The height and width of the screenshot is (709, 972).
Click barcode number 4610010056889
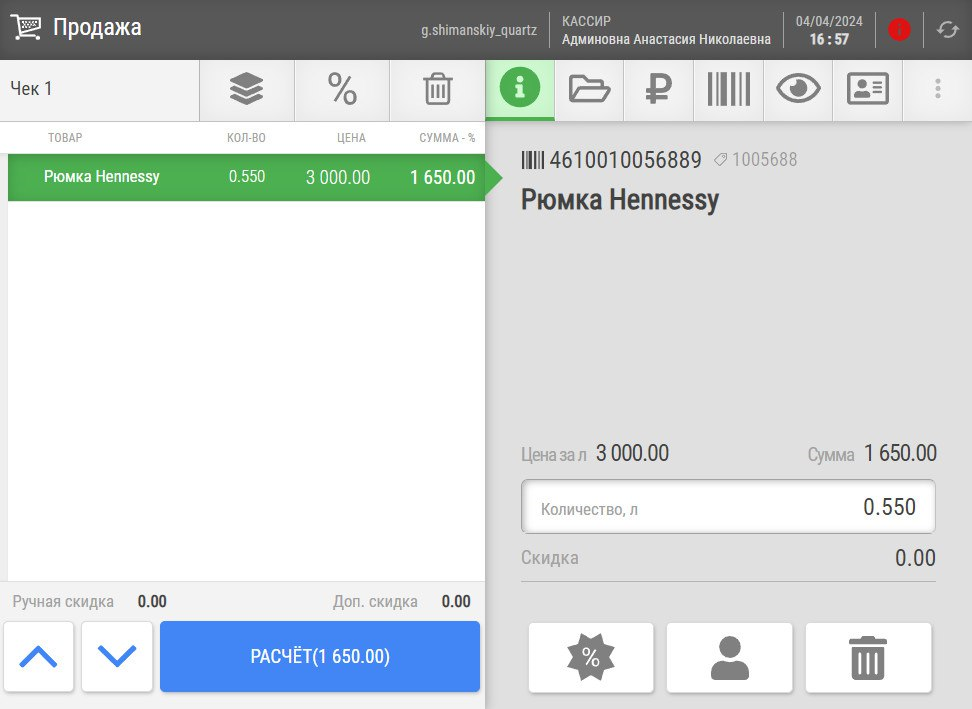(x=625, y=160)
